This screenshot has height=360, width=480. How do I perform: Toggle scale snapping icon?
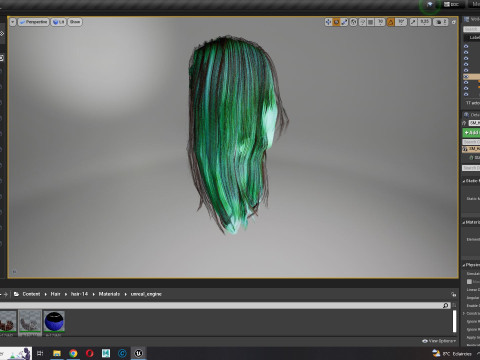[413, 22]
